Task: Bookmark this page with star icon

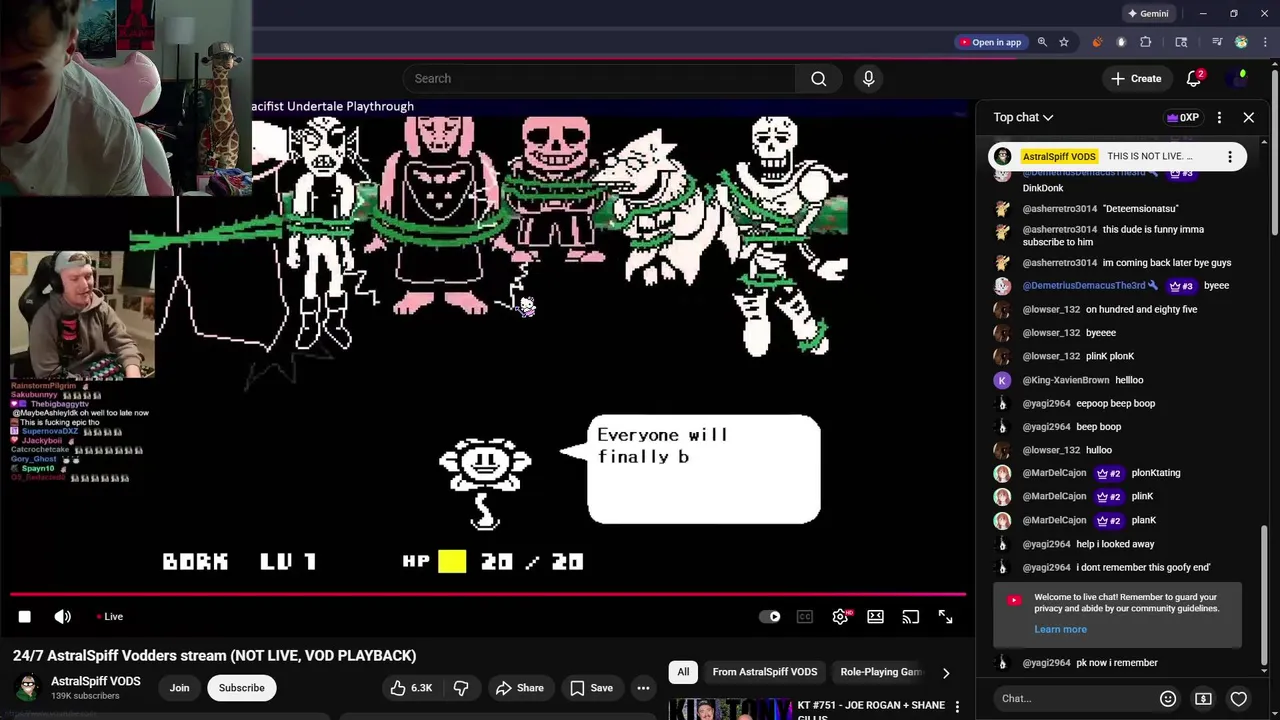Action: coord(1064,42)
